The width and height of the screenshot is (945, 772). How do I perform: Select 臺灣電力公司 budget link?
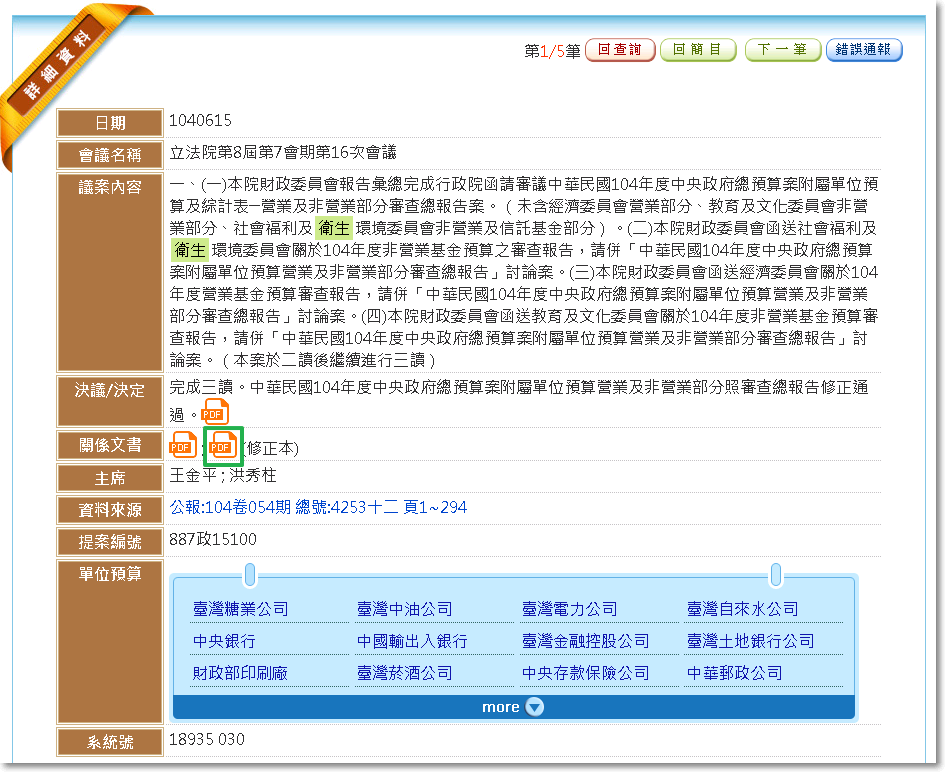[x=569, y=609]
